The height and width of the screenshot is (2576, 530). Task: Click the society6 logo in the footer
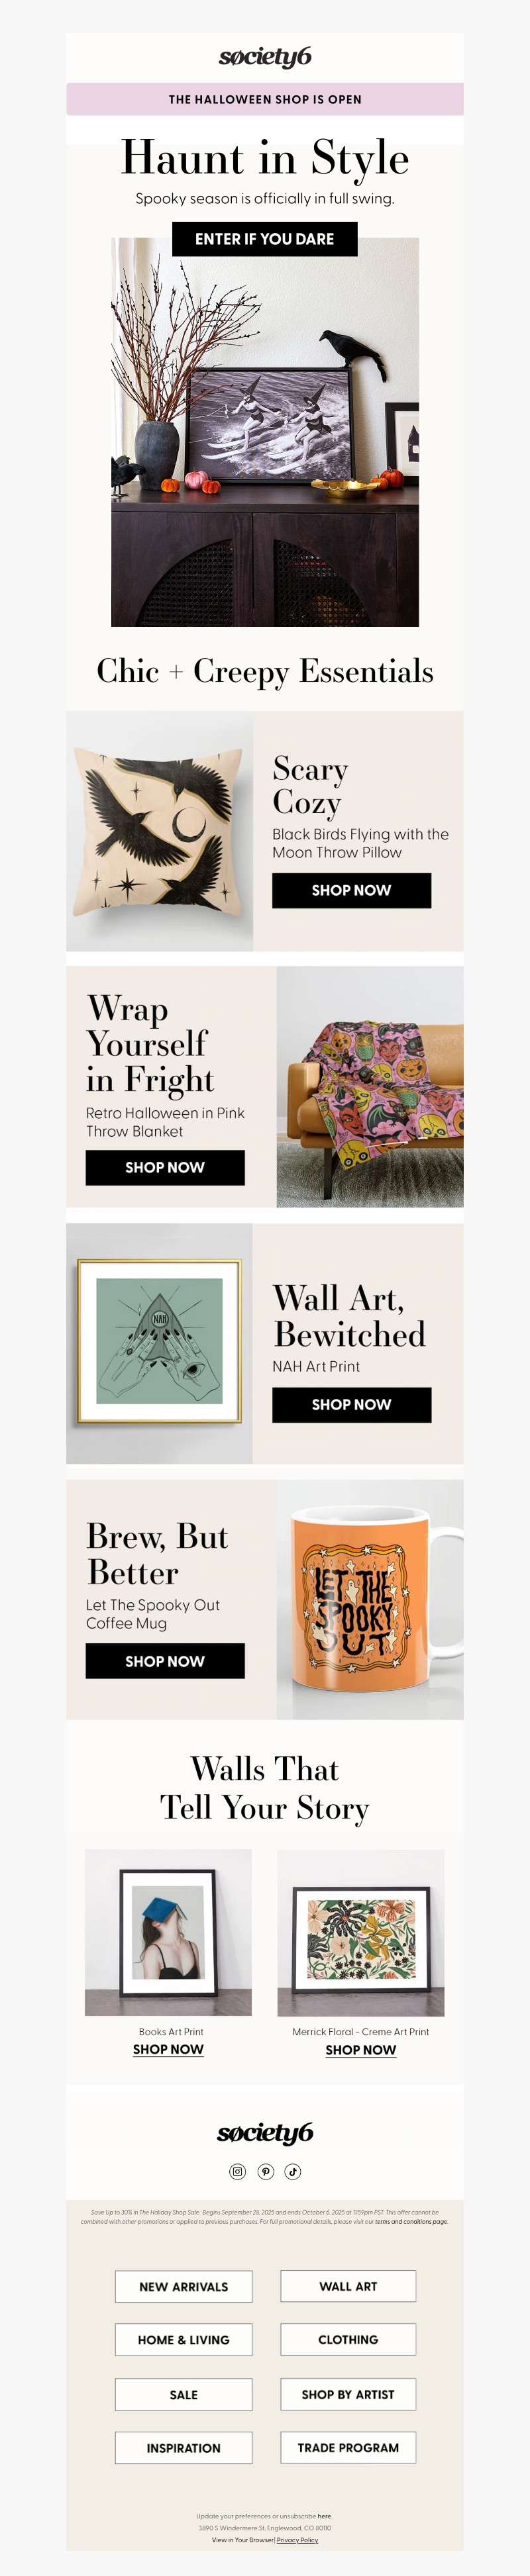pyautogui.click(x=265, y=2133)
